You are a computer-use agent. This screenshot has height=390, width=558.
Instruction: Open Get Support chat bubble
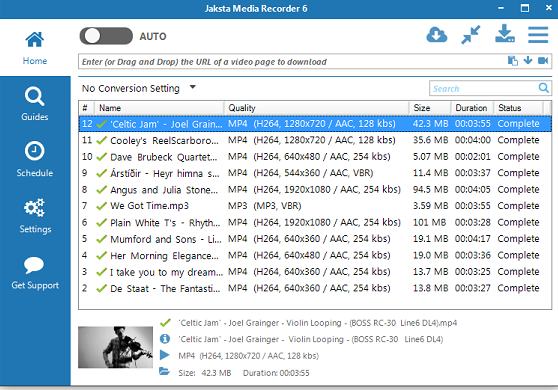pos(35,272)
